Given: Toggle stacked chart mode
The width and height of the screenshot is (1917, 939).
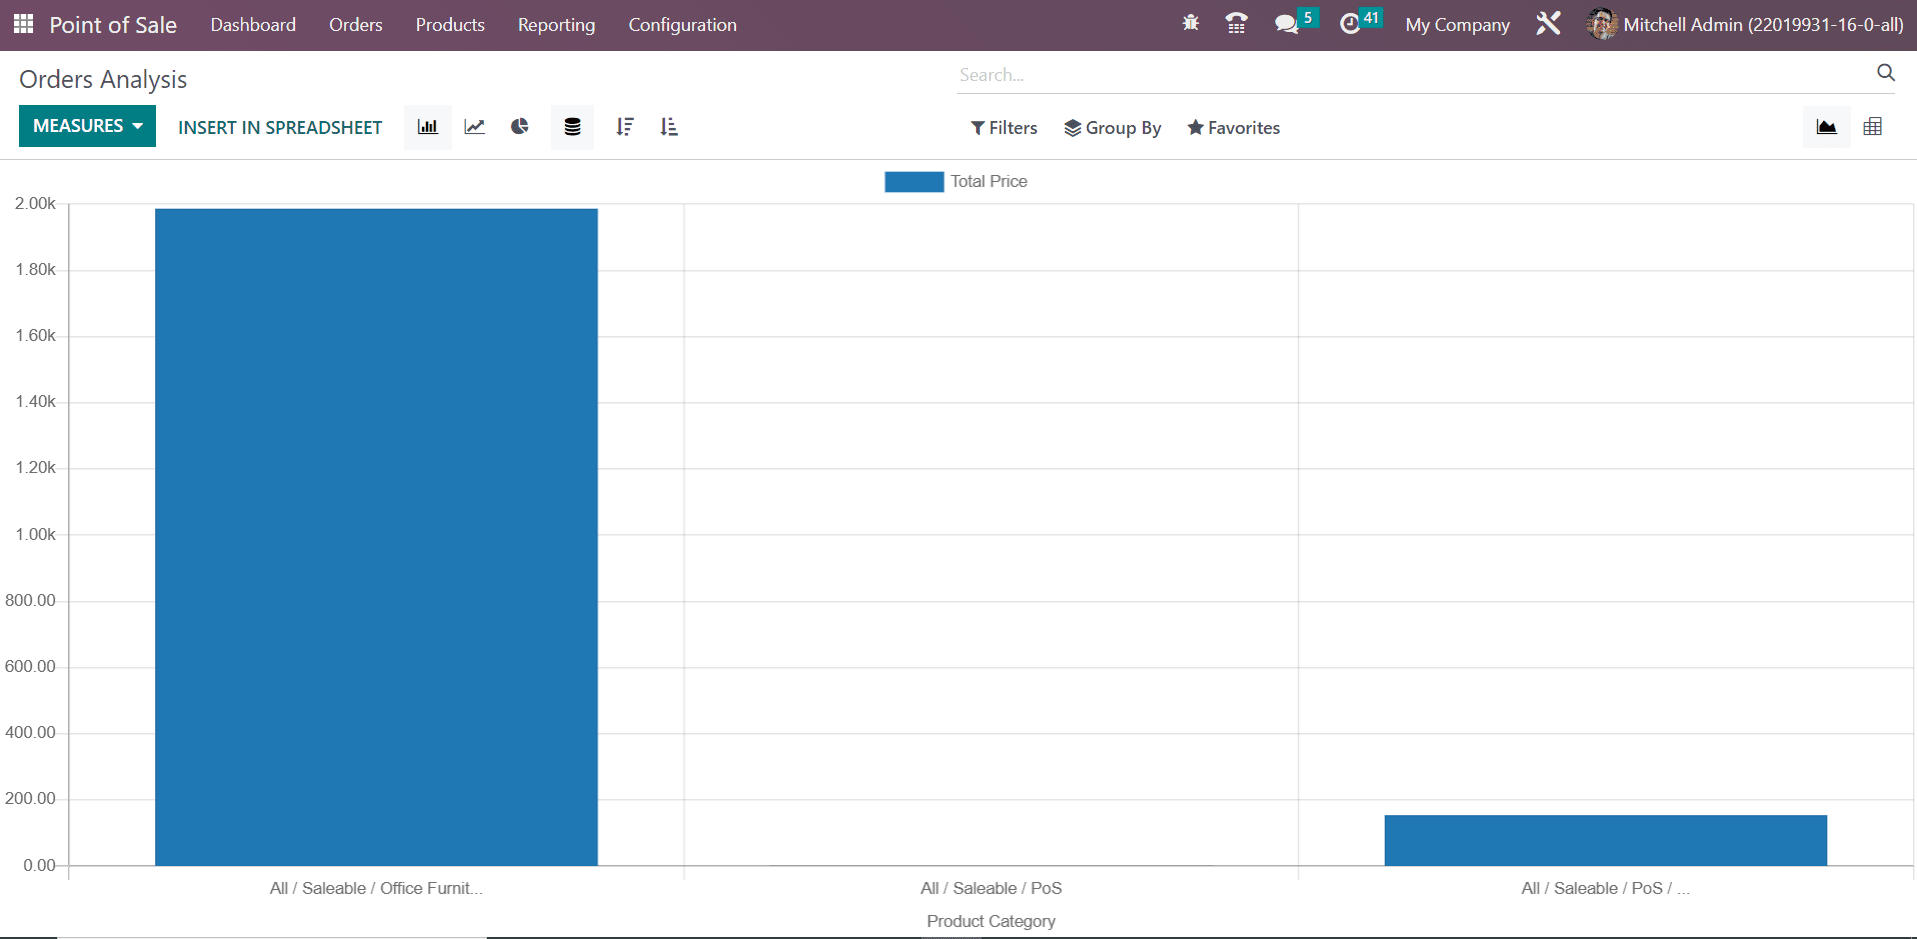Looking at the screenshot, I should click(x=572, y=127).
